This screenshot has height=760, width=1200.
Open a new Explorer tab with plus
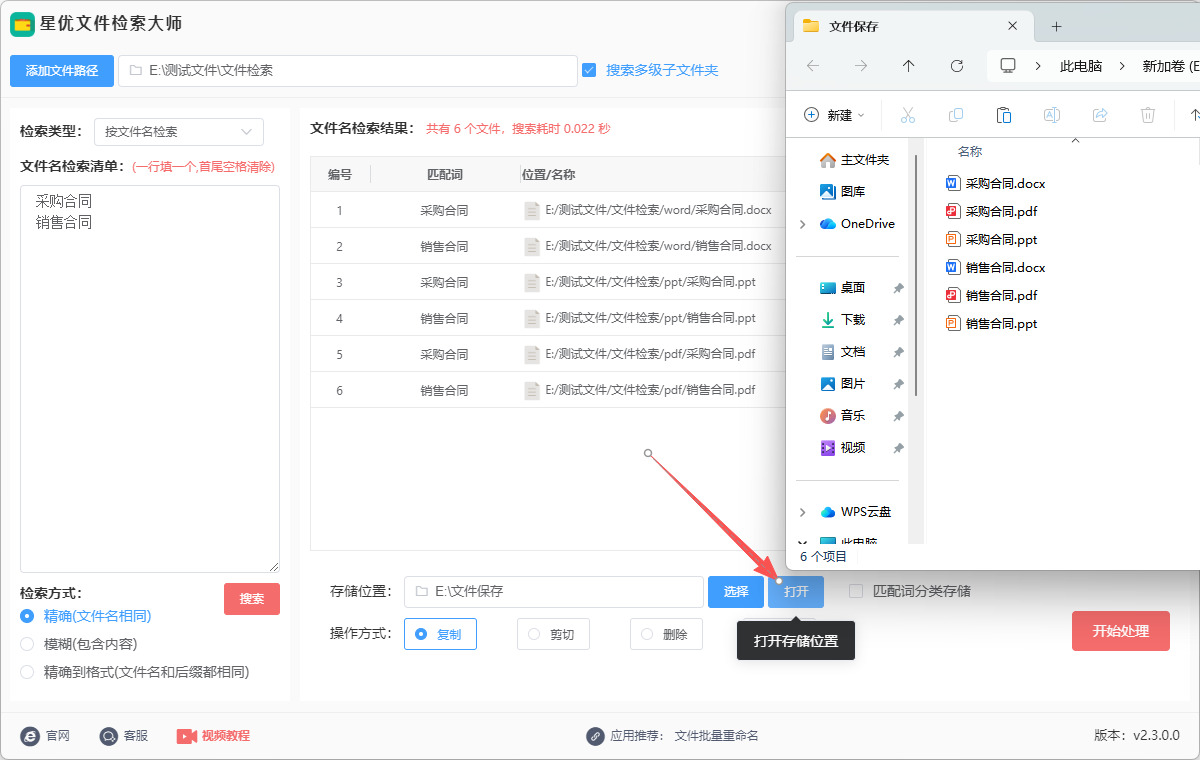1057,27
